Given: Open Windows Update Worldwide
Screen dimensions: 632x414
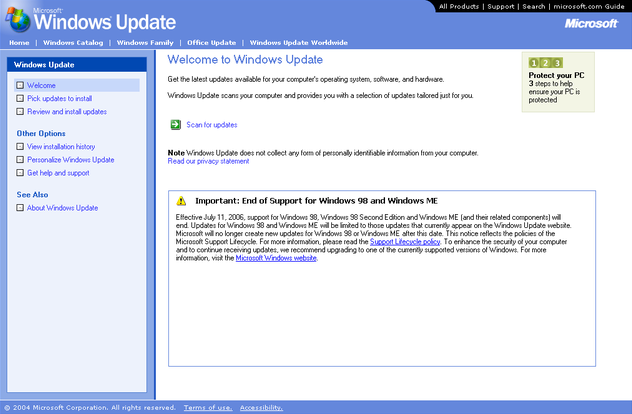Looking at the screenshot, I should tap(298, 43).
